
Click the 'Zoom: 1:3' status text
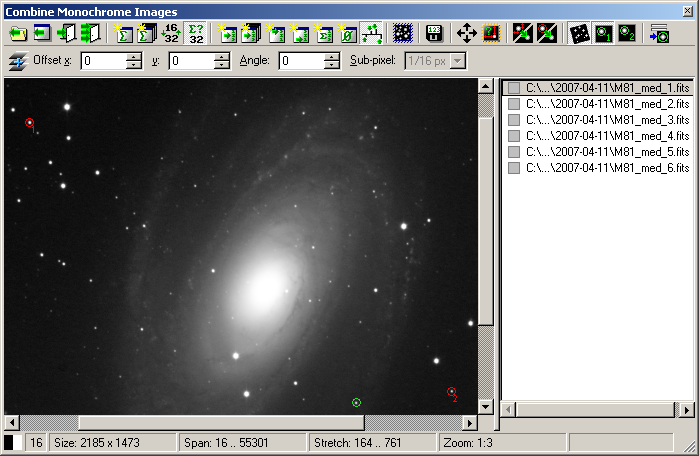tap(468, 443)
